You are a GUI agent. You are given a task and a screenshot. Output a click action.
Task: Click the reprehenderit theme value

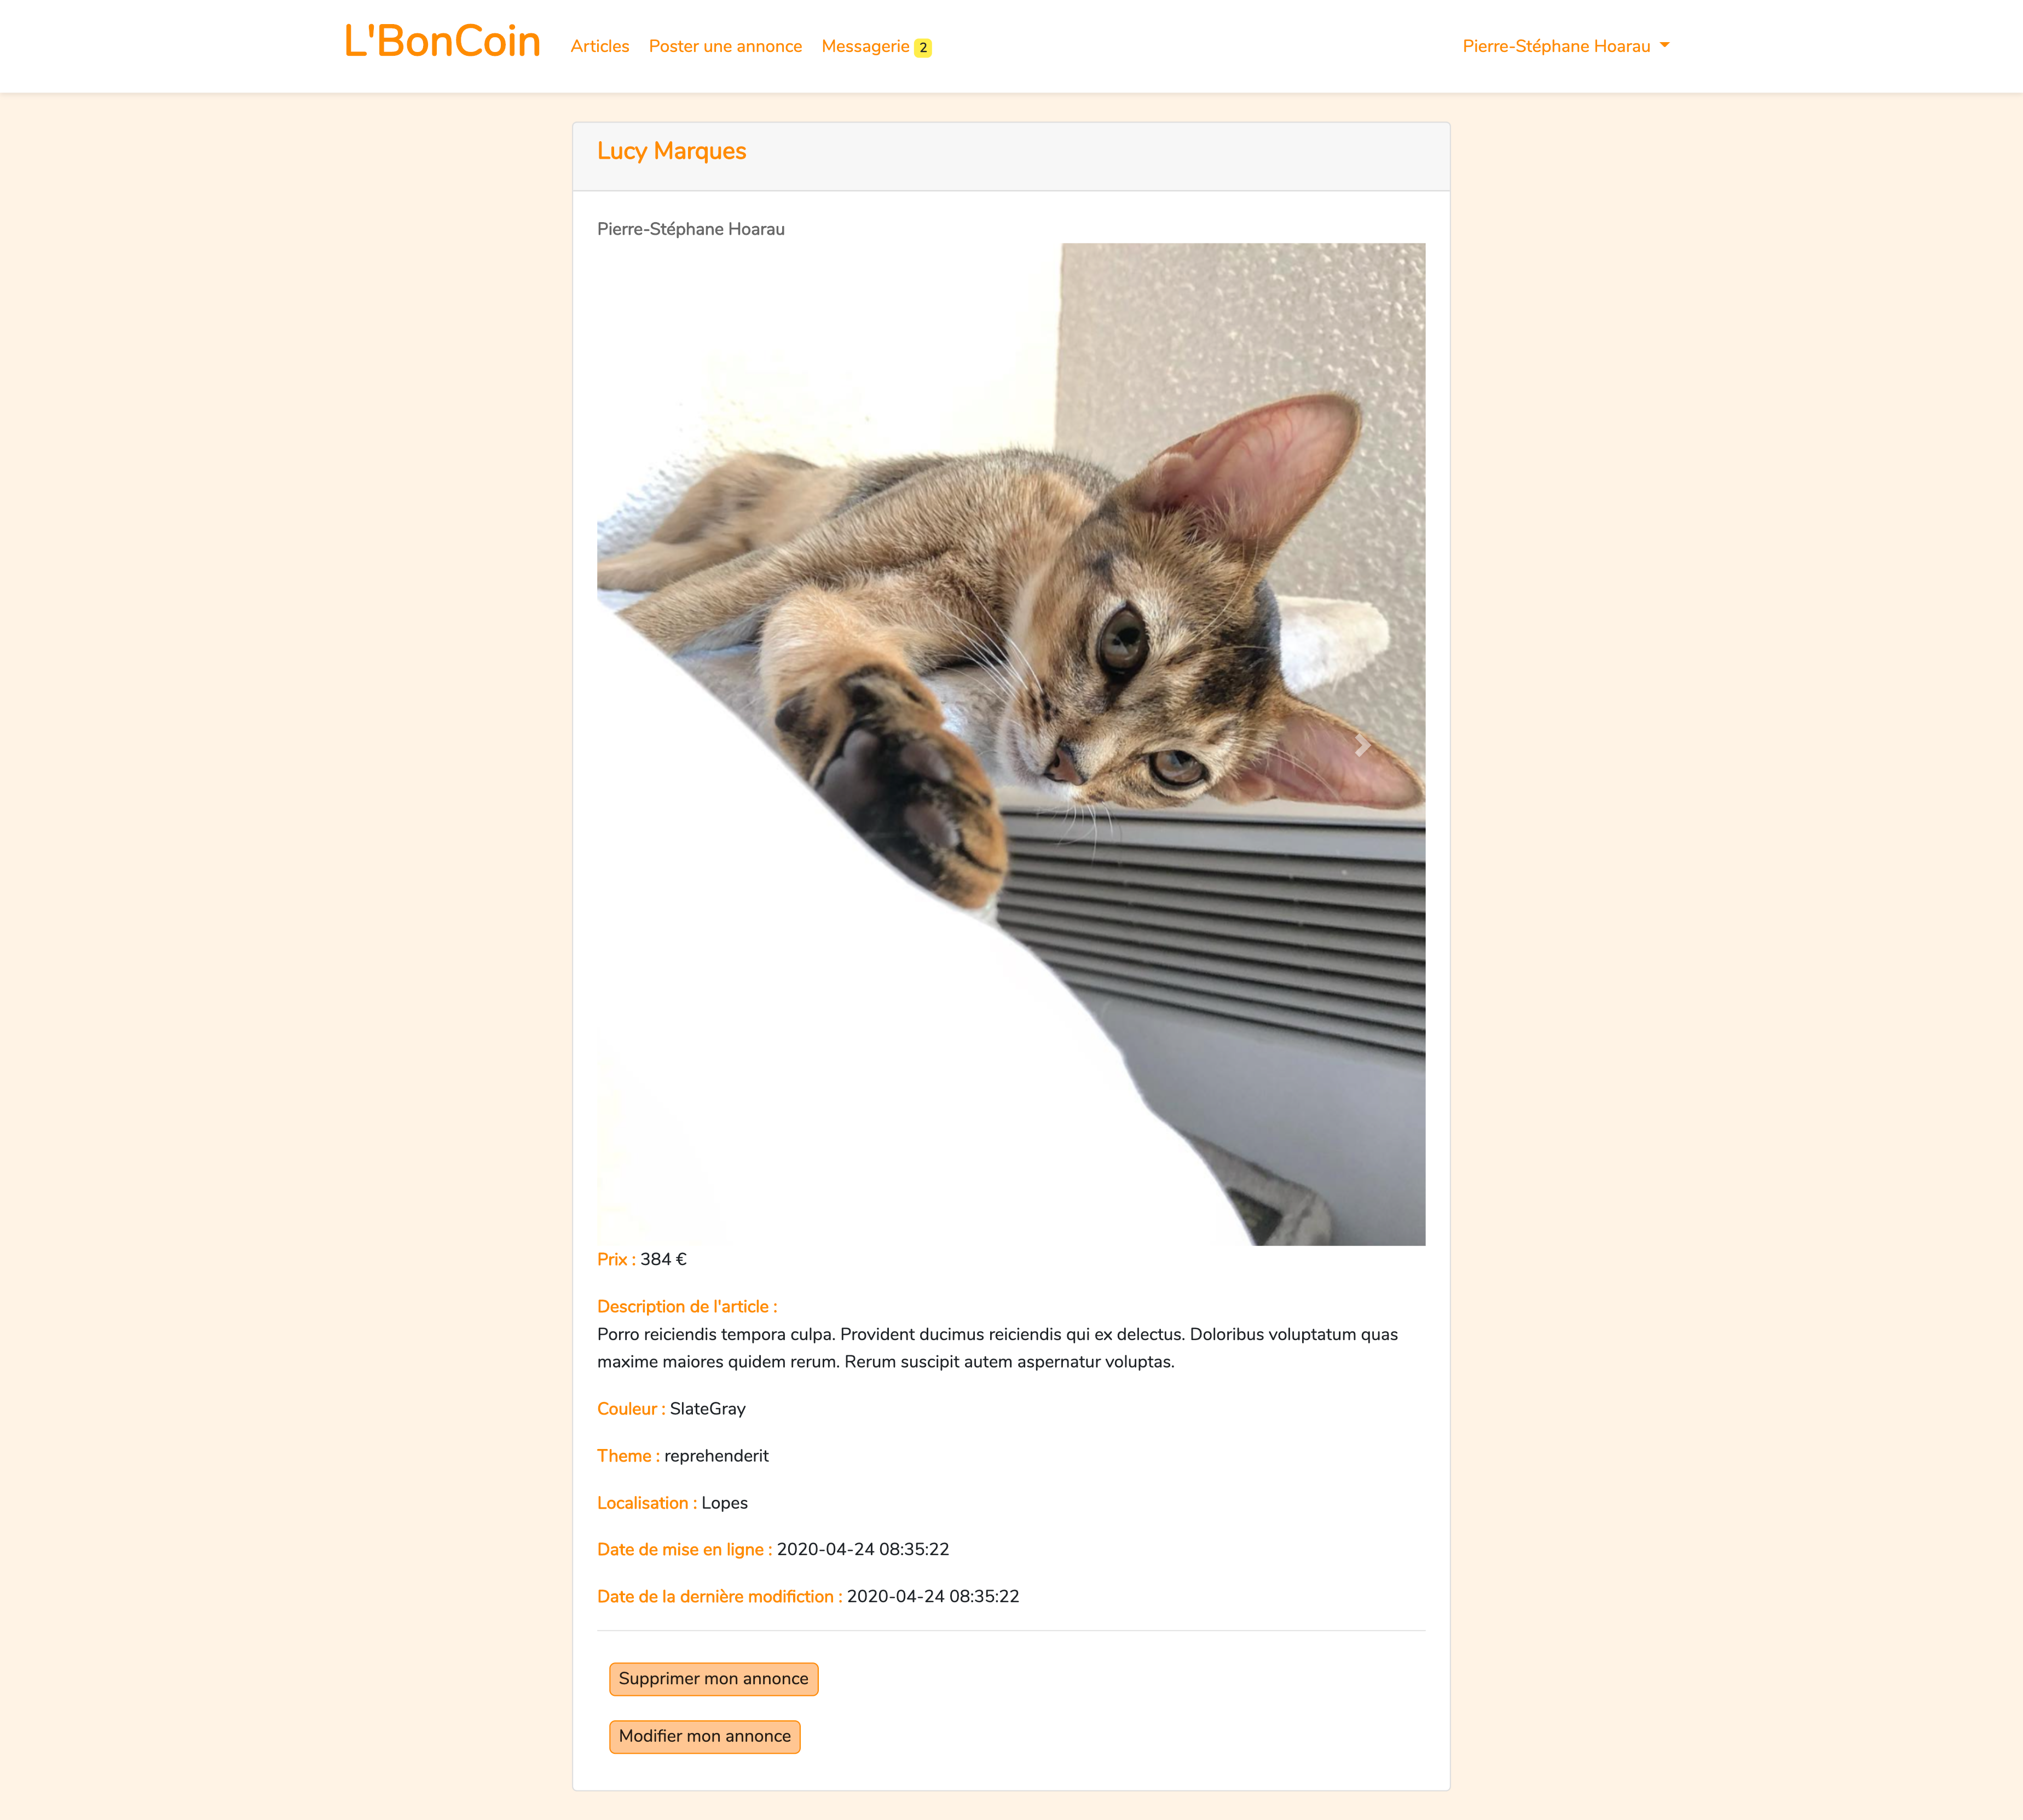pos(716,1456)
